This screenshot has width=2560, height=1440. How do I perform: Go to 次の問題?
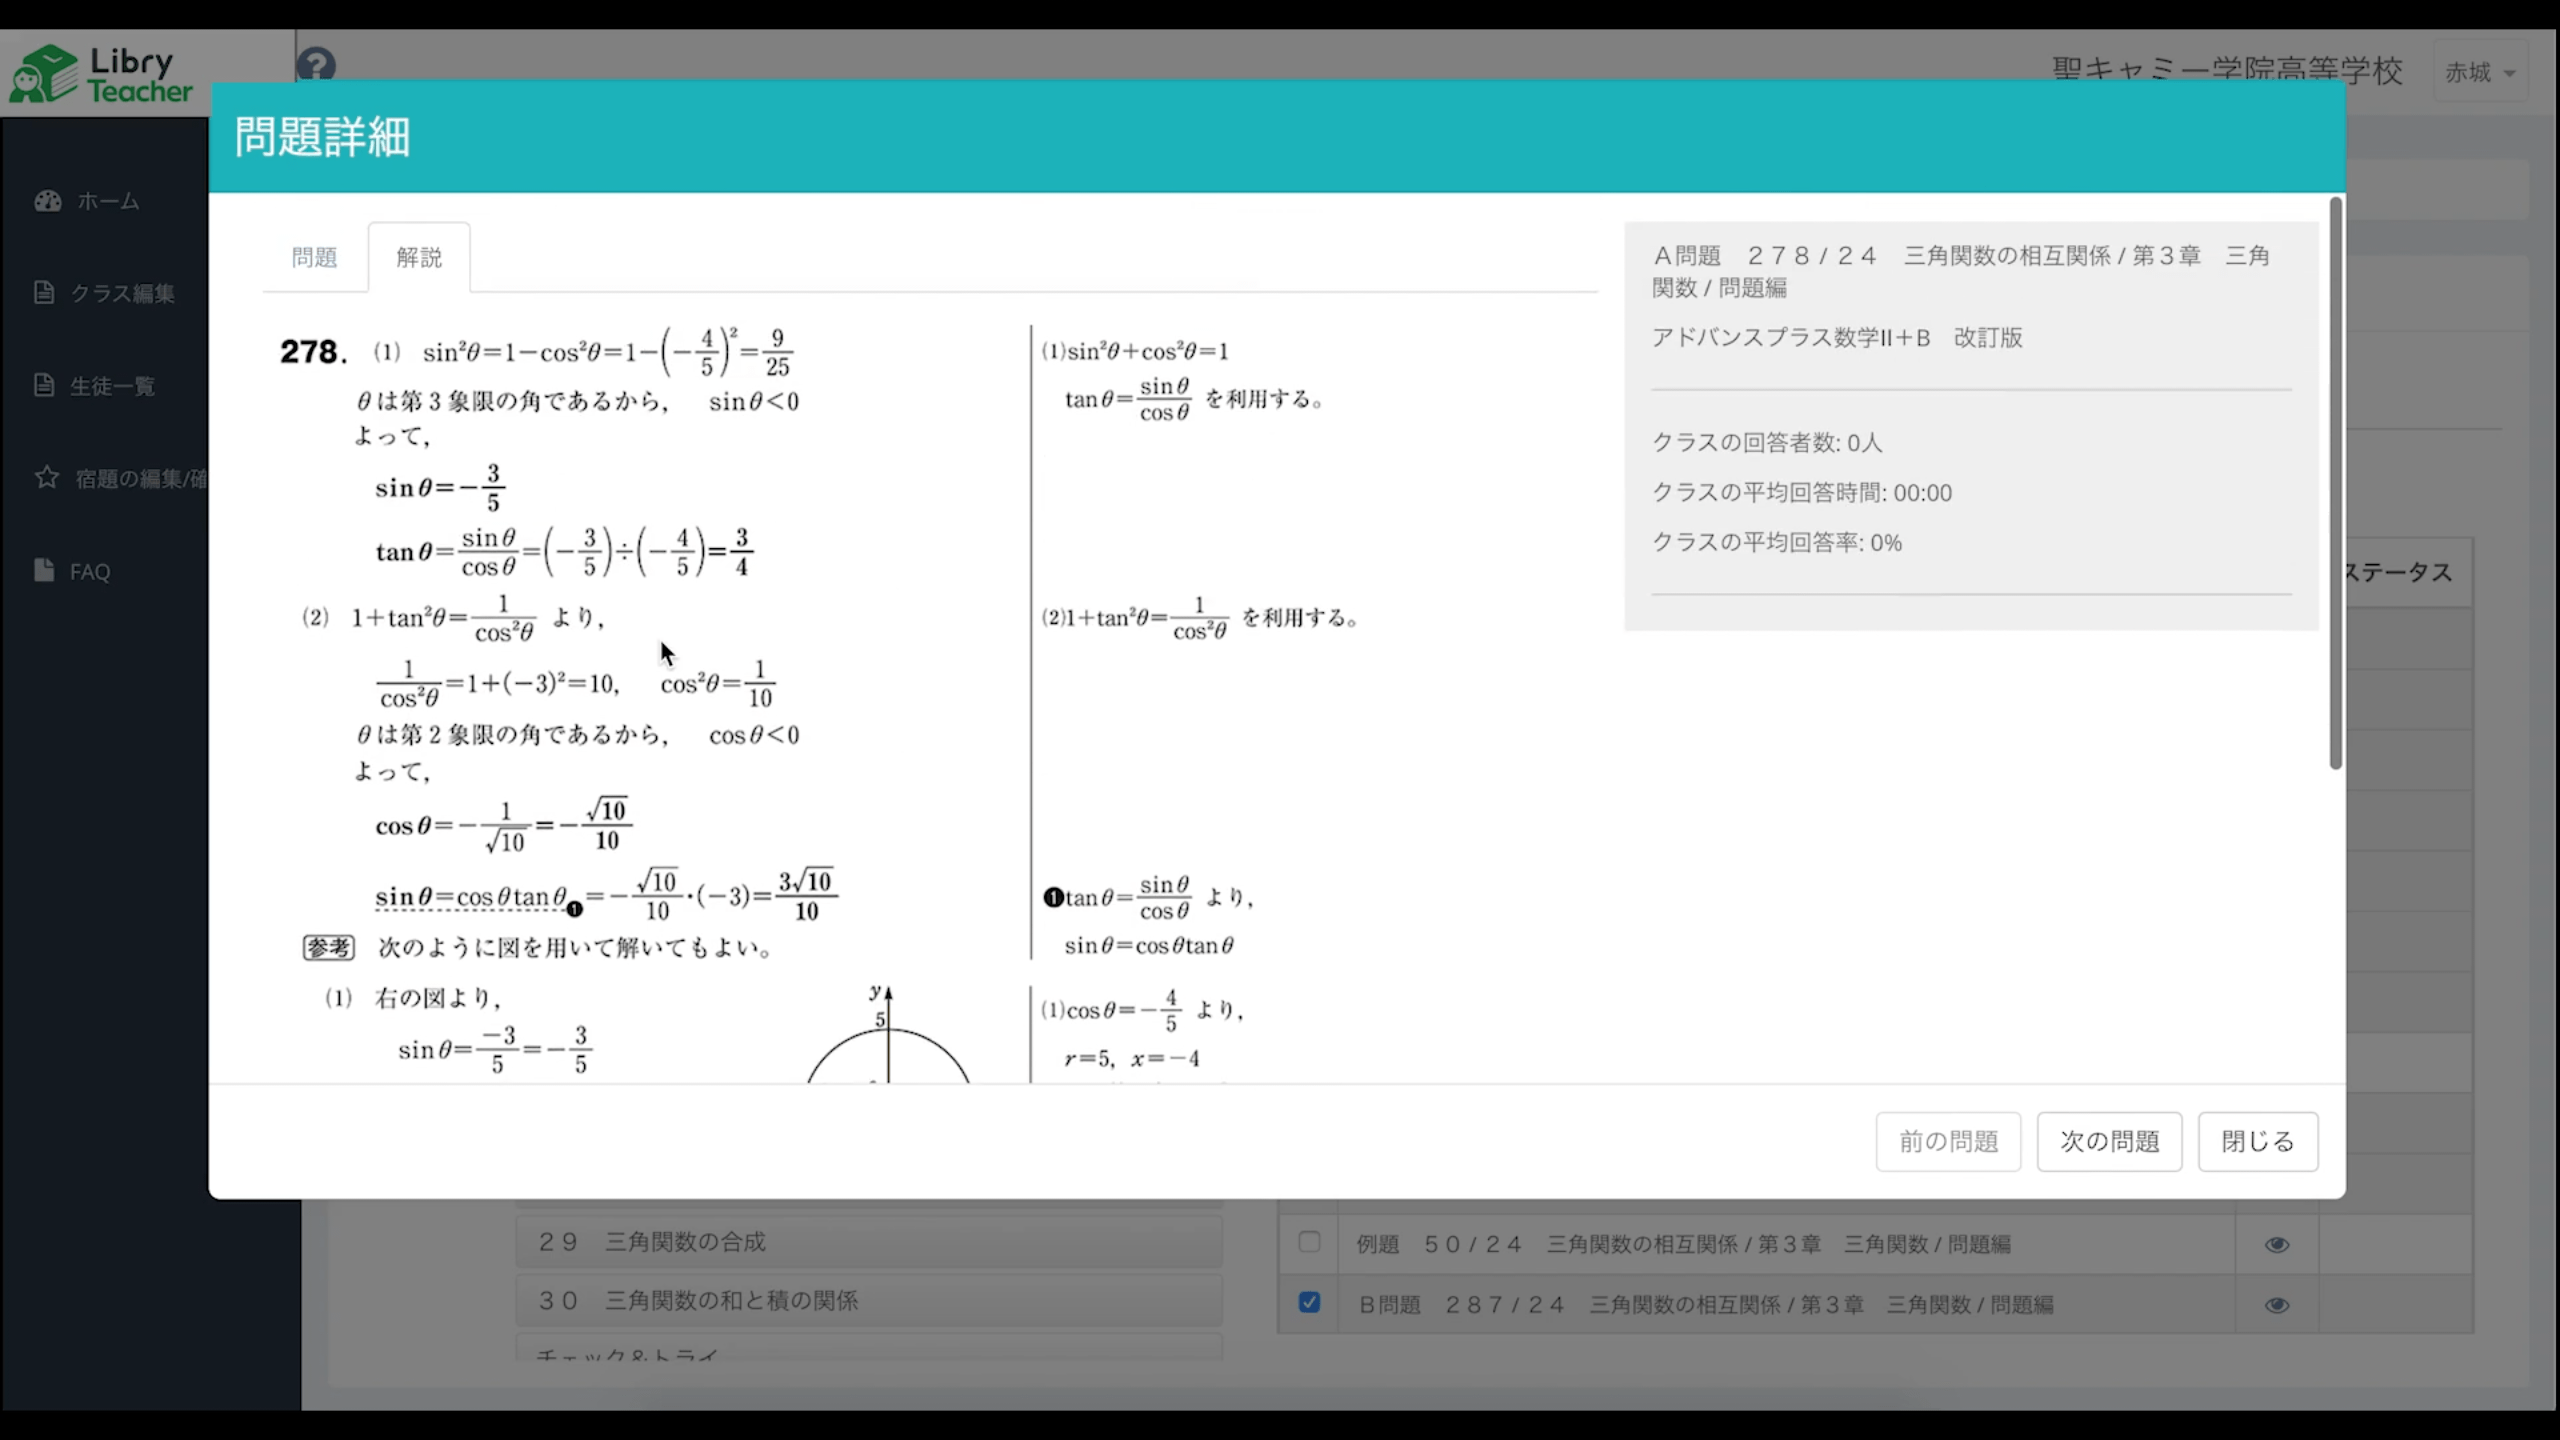(x=2109, y=1141)
